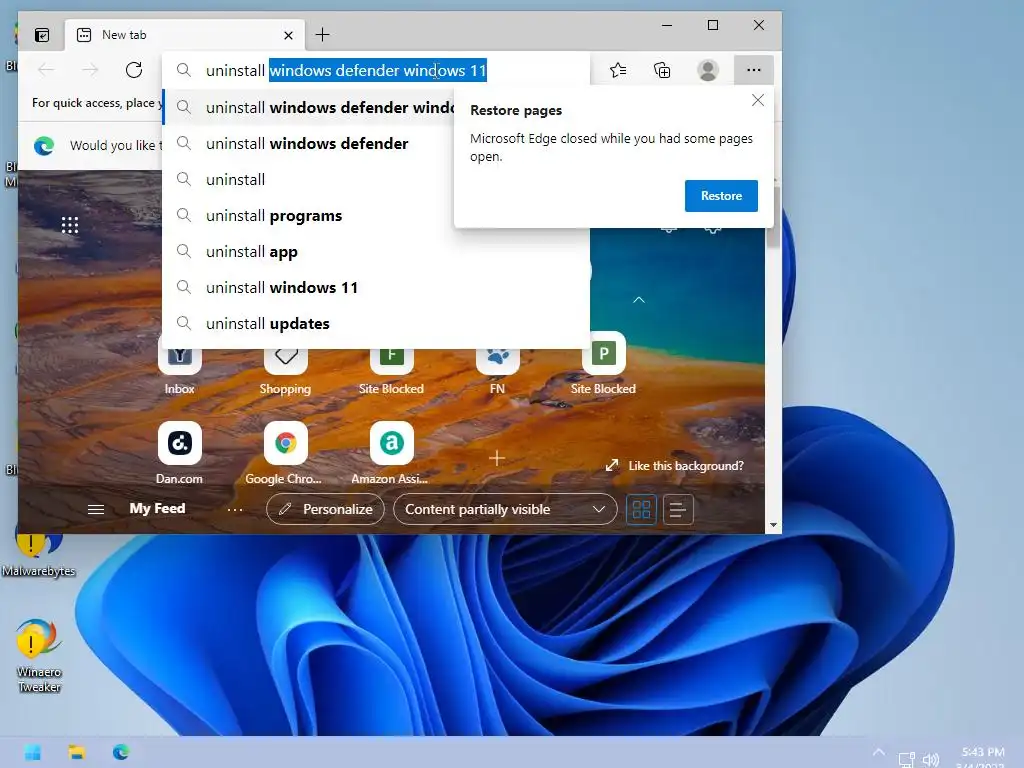The height and width of the screenshot is (768, 1024).
Task: Open the Amazon Assistant quick link tile
Action: [x=391, y=453]
